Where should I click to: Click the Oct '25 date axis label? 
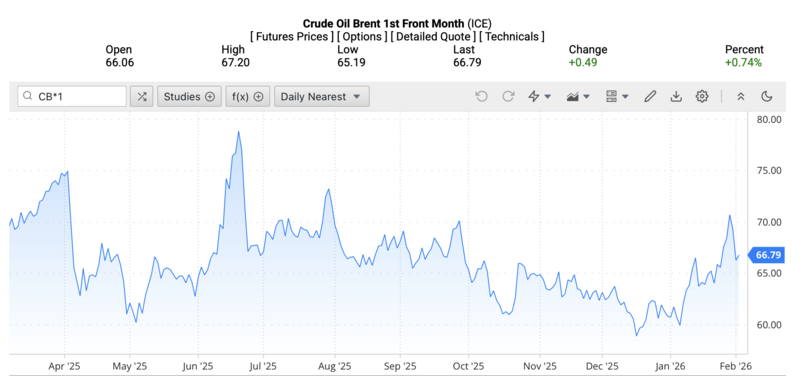[468, 366]
